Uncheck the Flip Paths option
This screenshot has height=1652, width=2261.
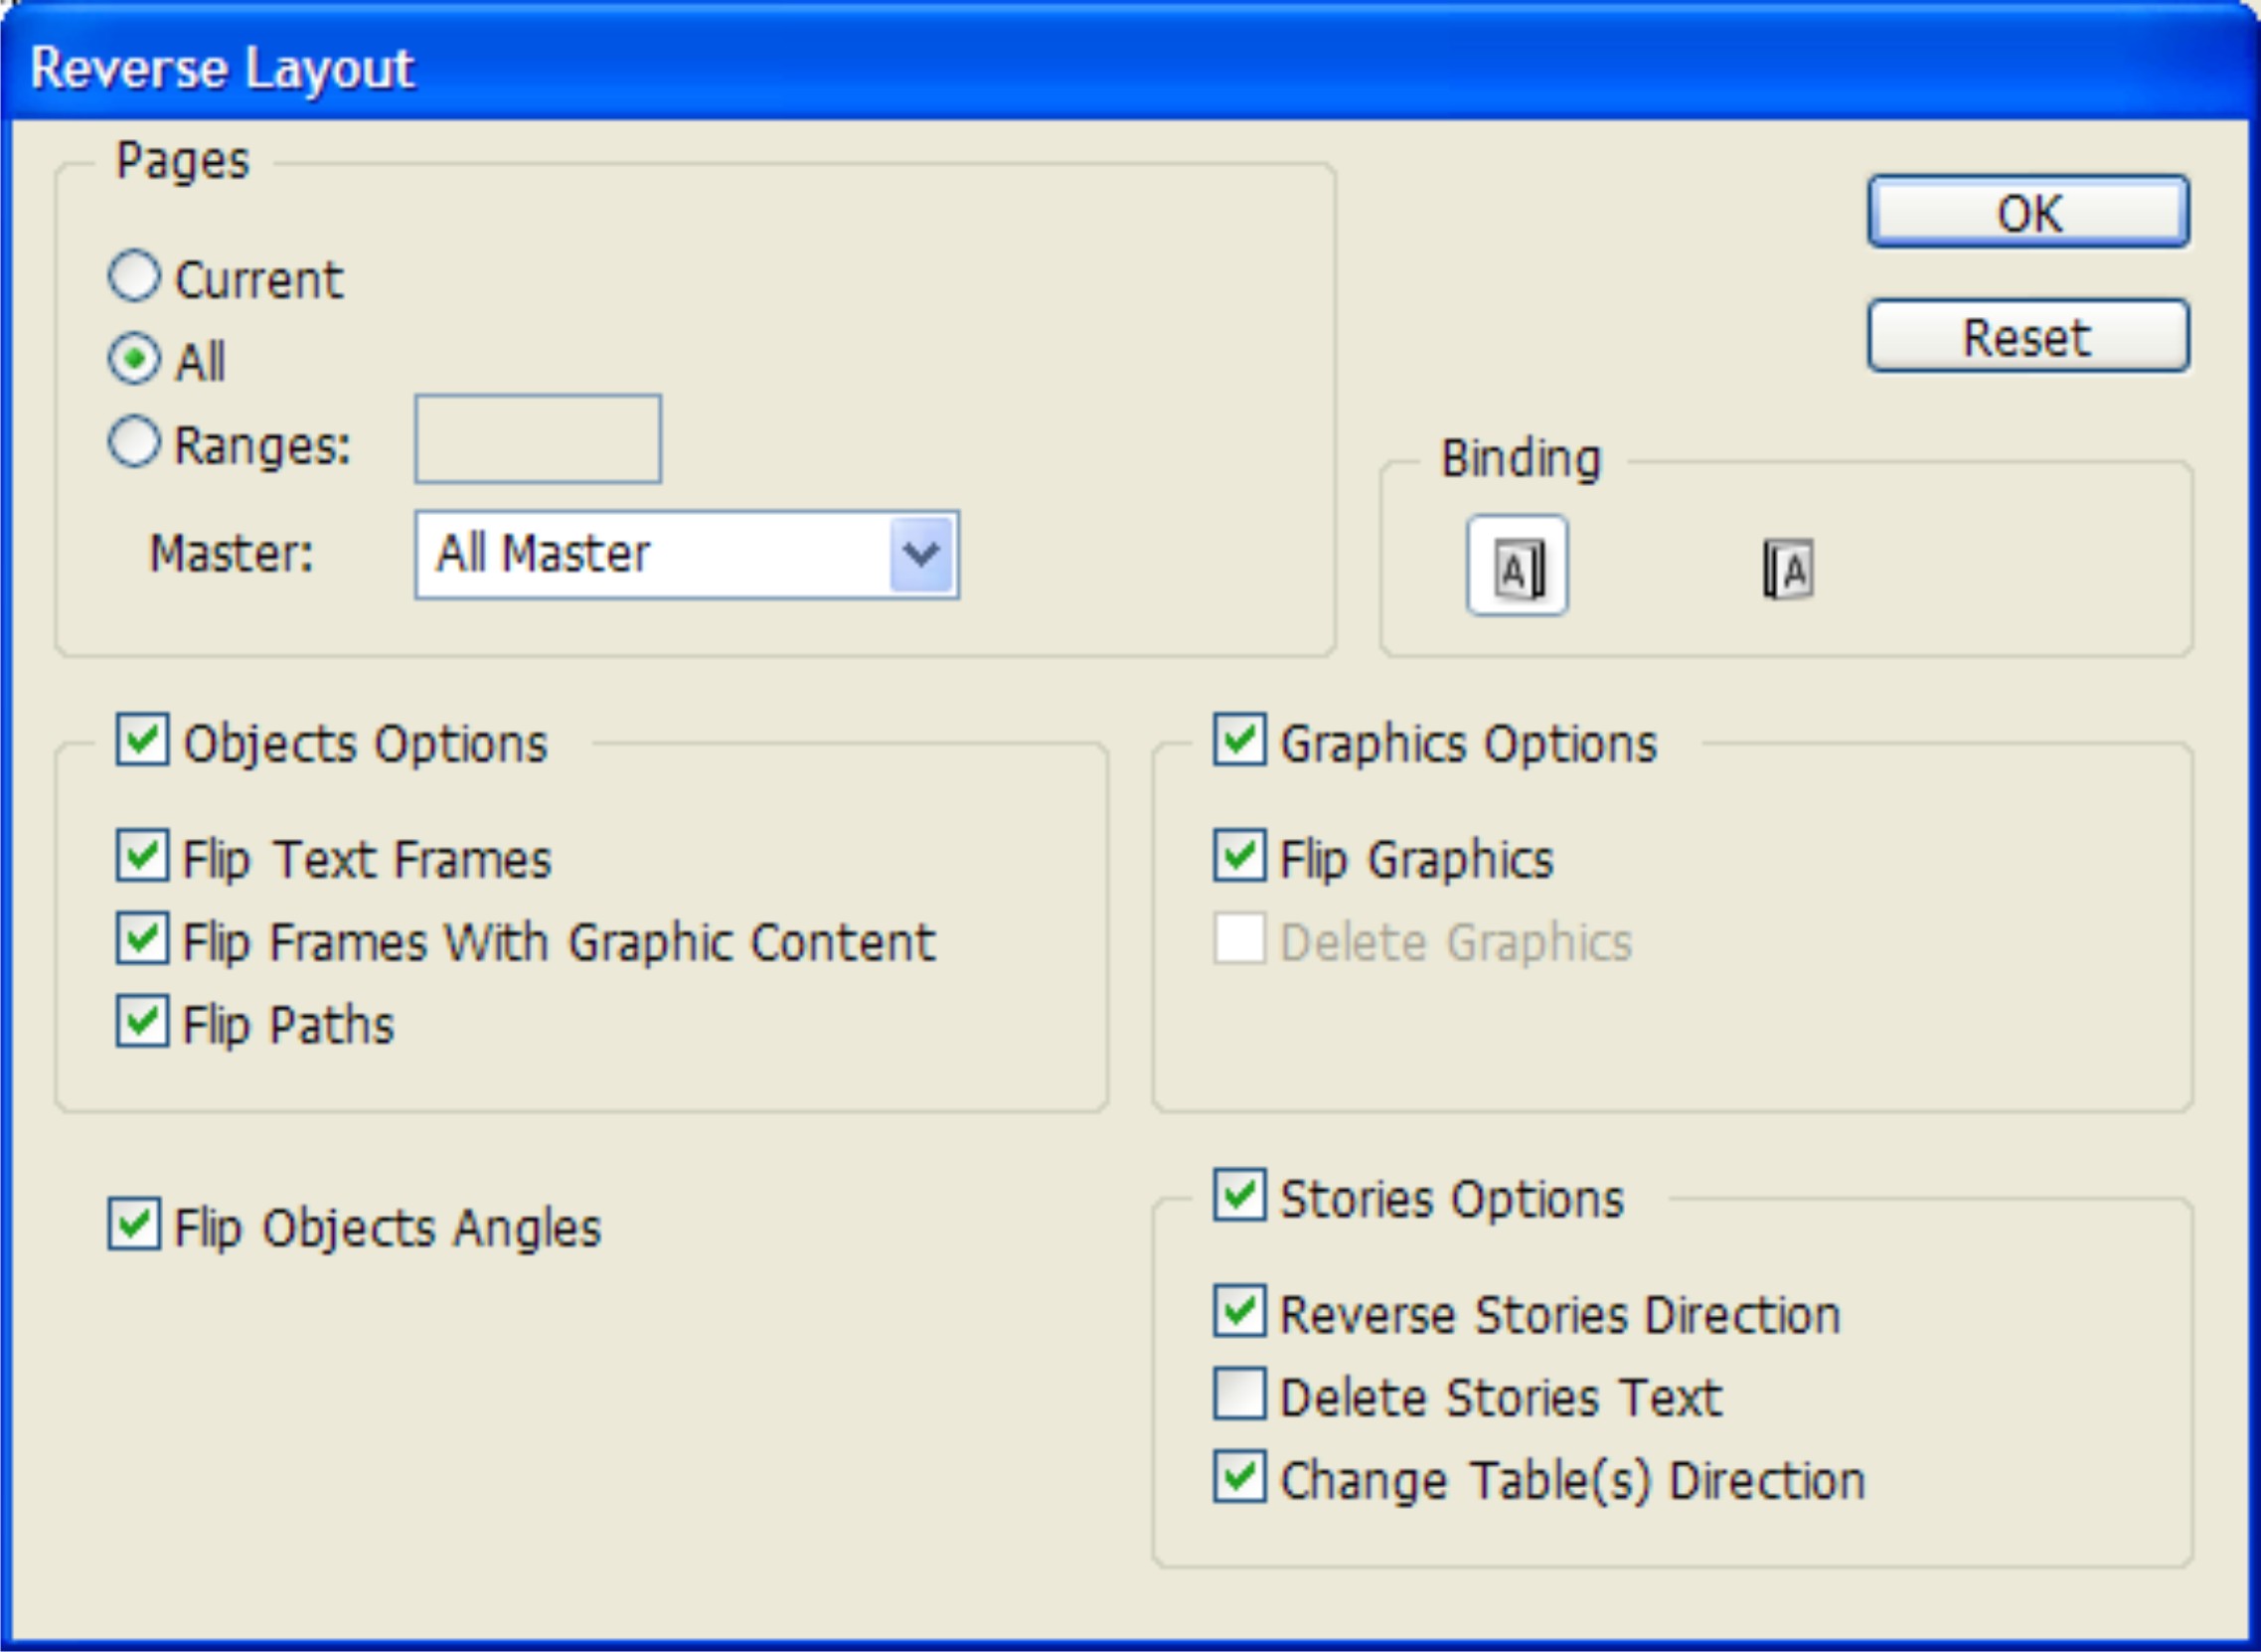[x=142, y=1021]
